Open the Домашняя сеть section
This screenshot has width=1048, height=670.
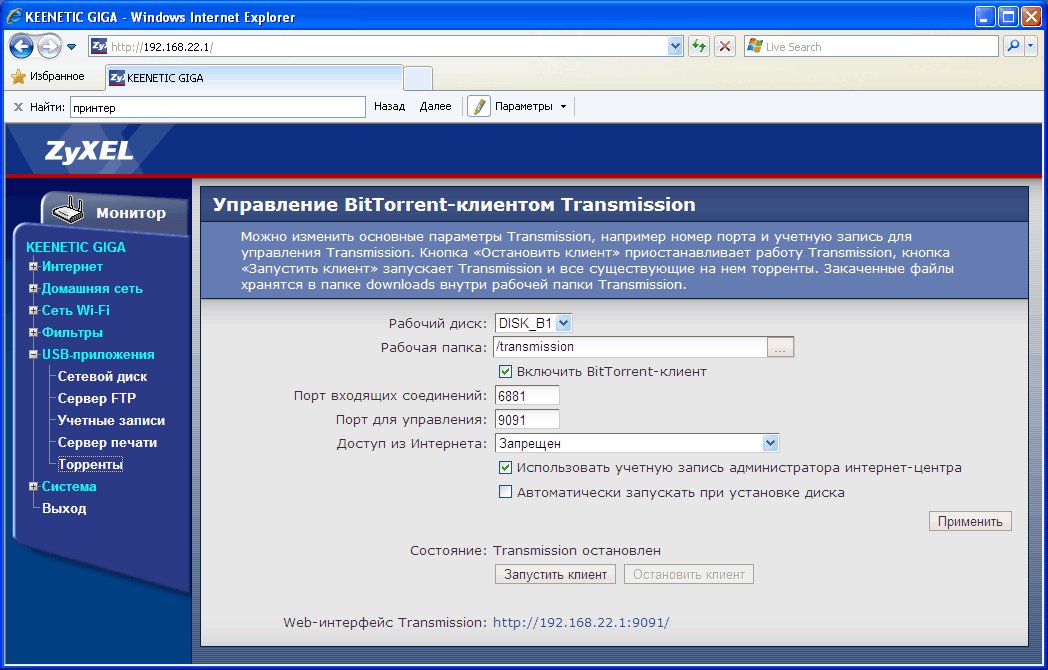pyautogui.click(x=92, y=289)
